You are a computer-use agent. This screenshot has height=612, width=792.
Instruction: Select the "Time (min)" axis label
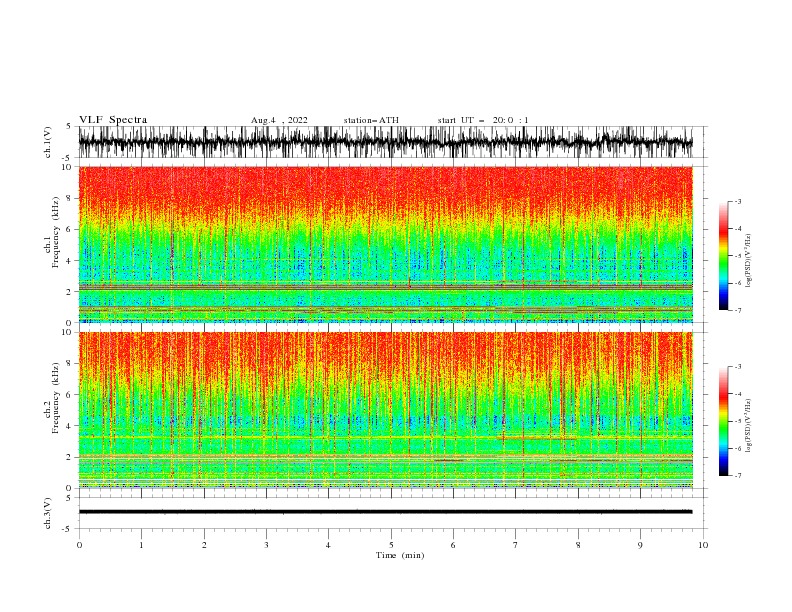click(400, 555)
